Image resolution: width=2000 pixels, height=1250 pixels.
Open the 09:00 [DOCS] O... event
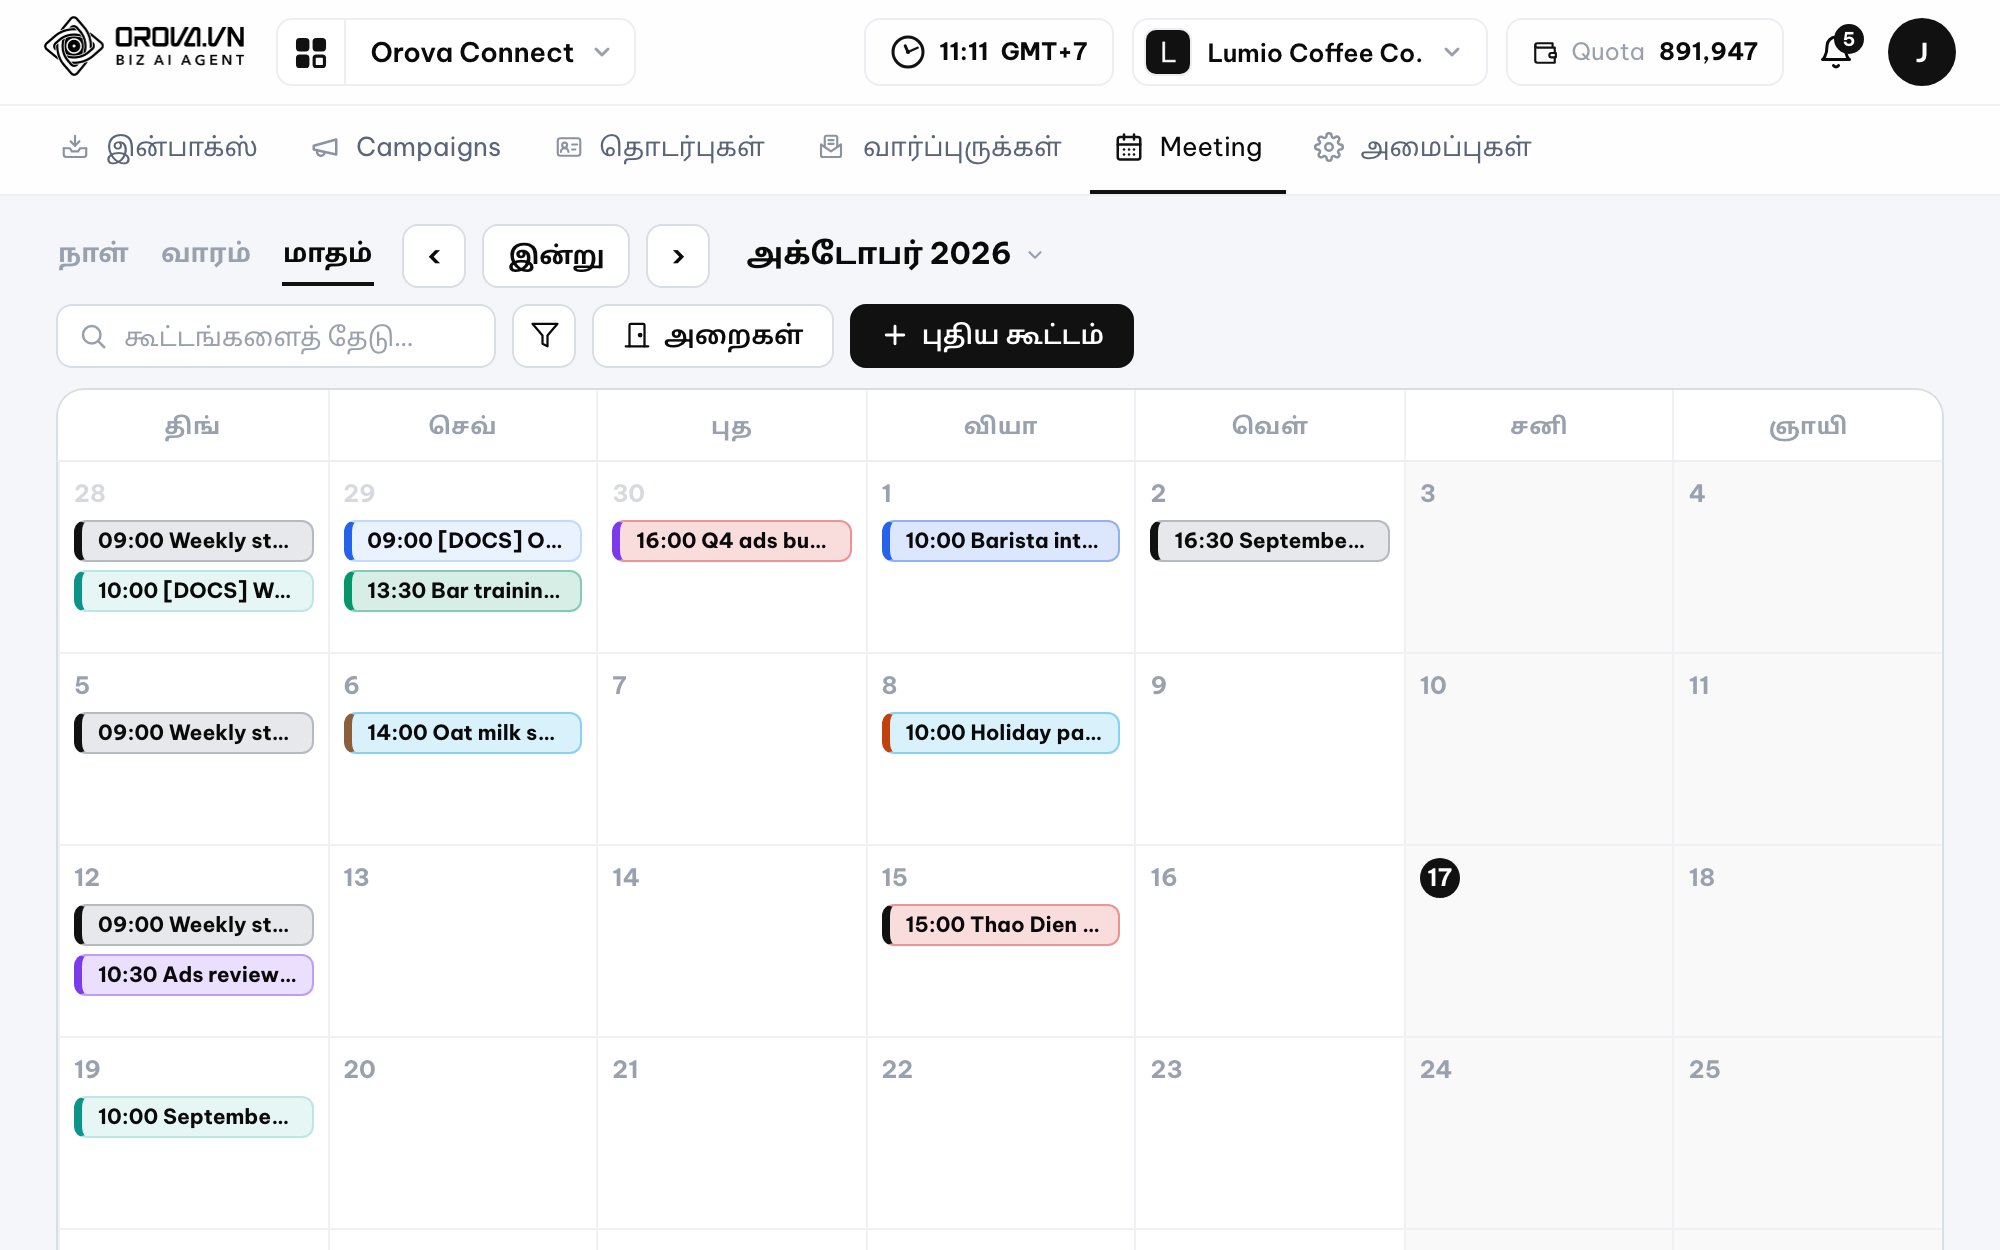pyautogui.click(x=463, y=541)
